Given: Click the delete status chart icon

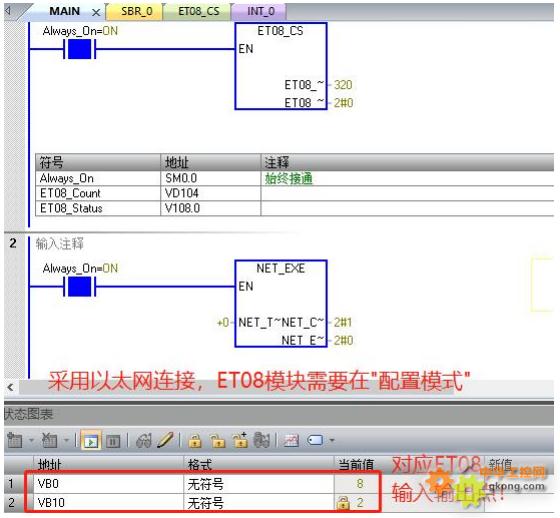Looking at the screenshot, I should coord(49,440).
